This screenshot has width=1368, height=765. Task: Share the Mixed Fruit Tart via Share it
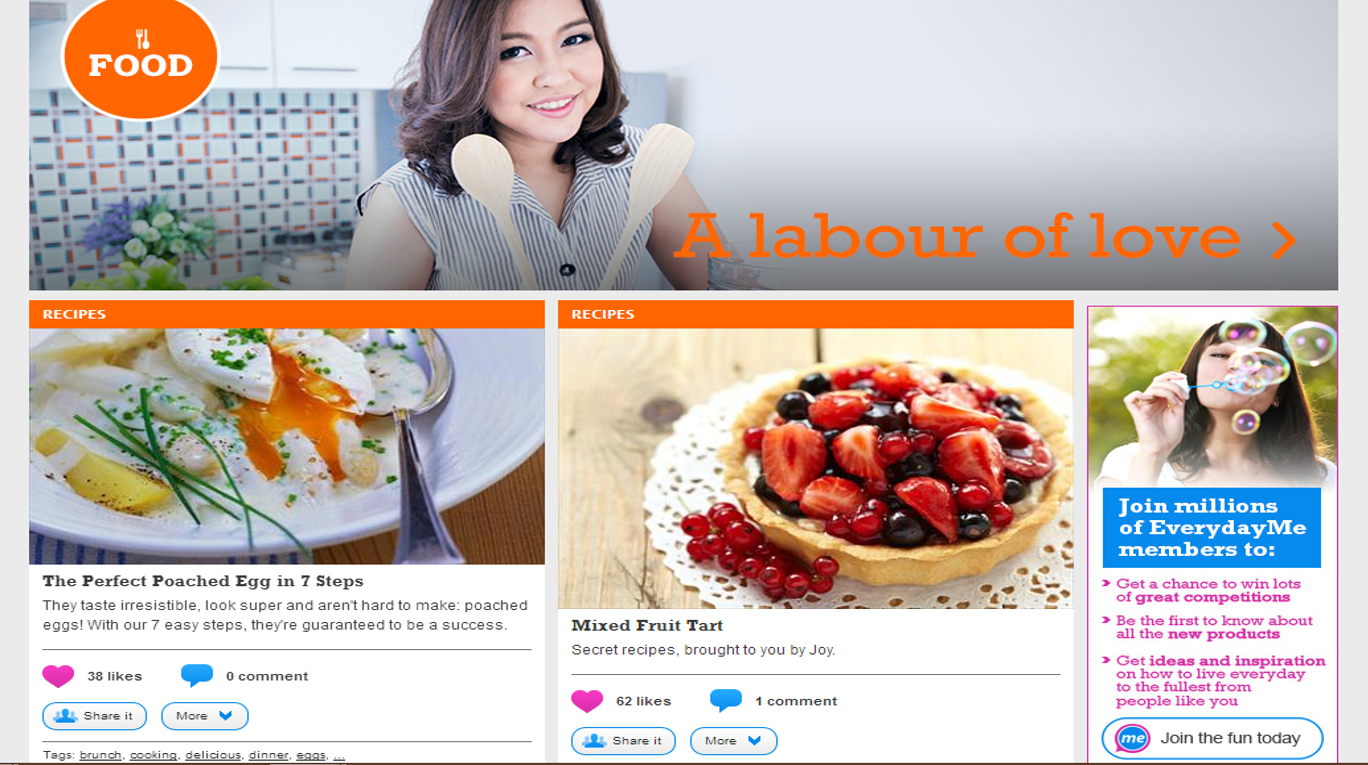[623, 741]
